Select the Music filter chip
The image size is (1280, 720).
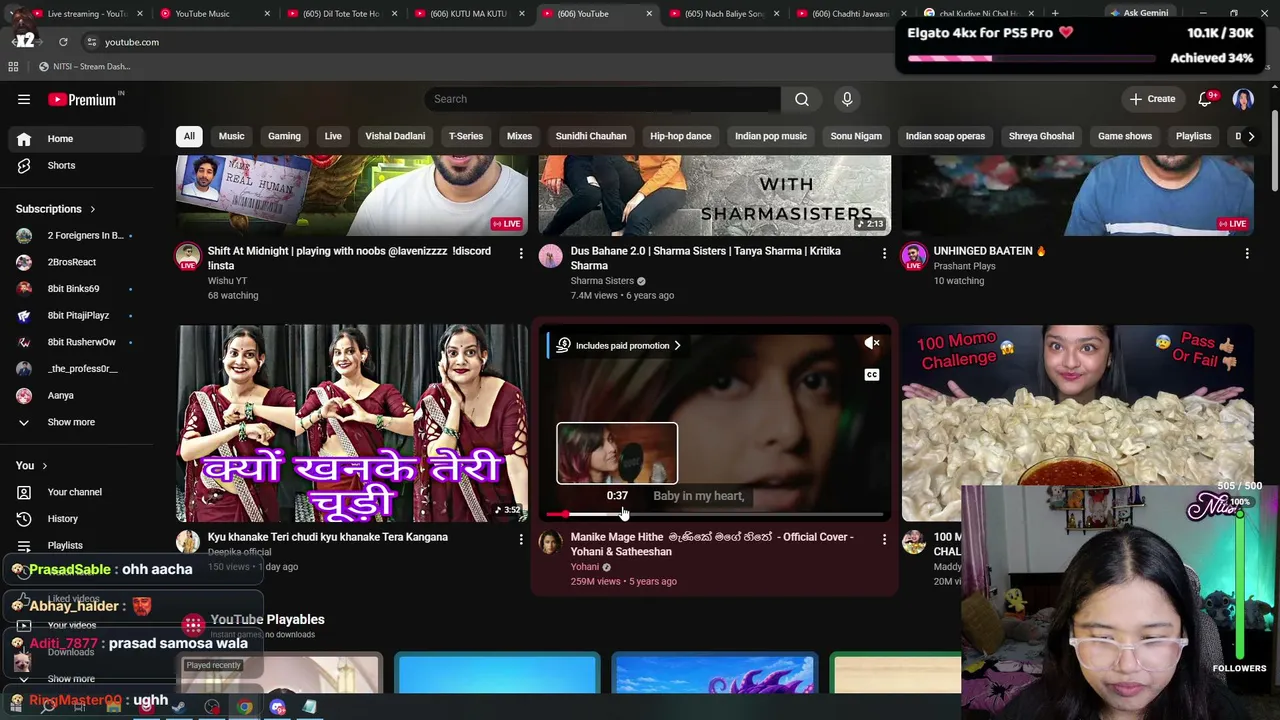pos(231,136)
